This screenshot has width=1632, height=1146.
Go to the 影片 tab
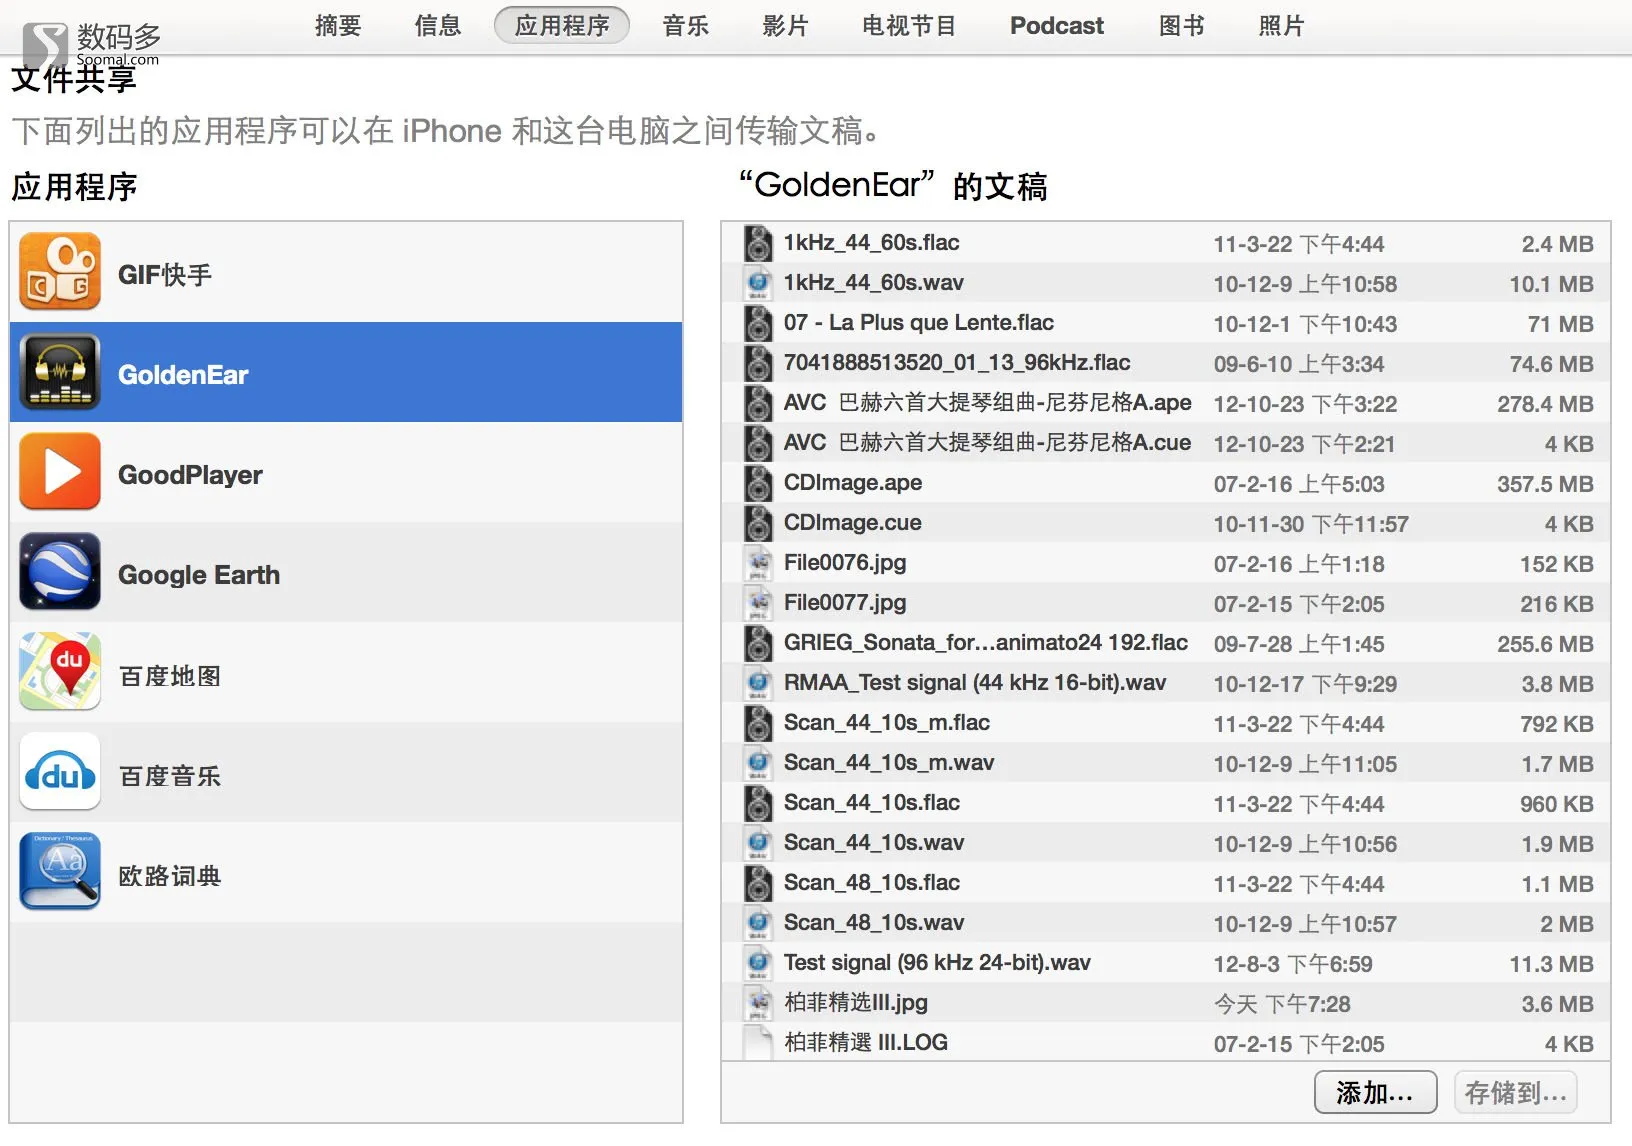click(x=785, y=25)
